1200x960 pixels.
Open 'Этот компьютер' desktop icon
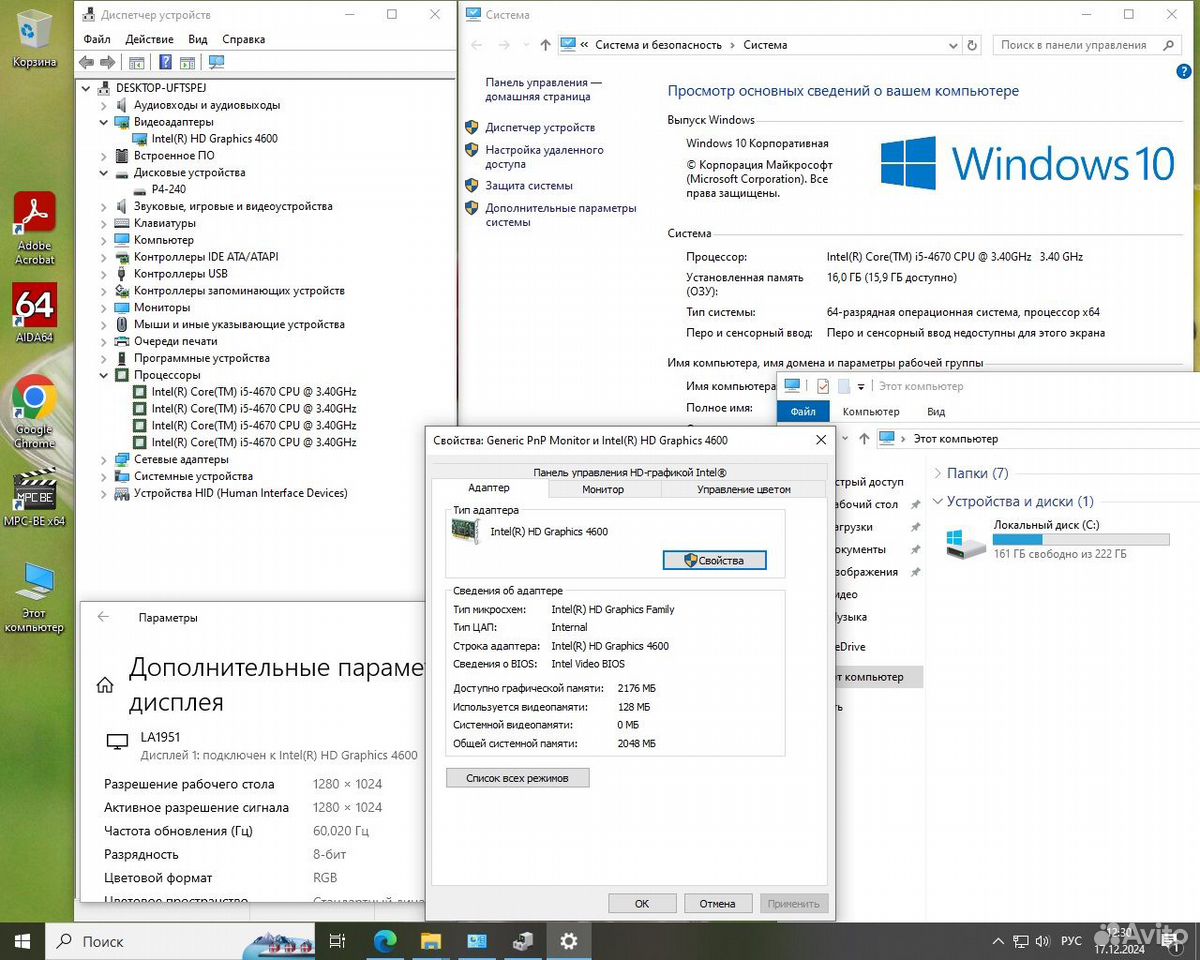34,597
